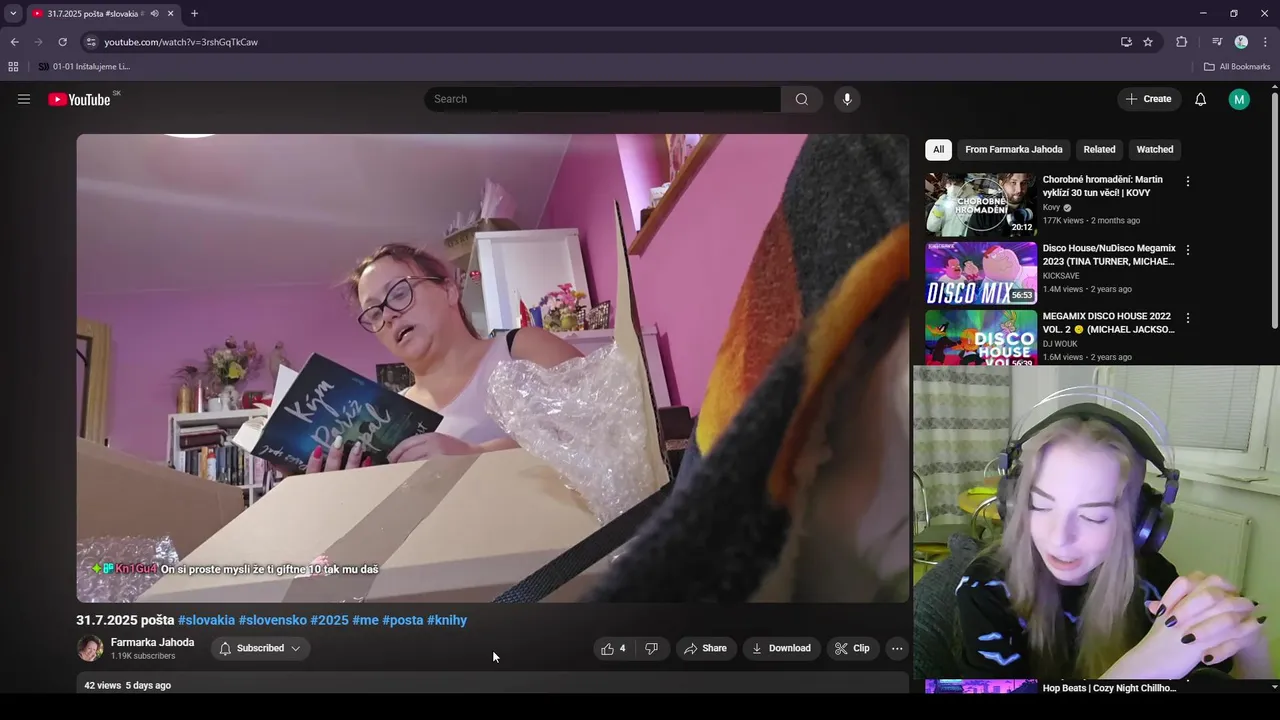
Task: Click the Download button
Action: (x=781, y=648)
